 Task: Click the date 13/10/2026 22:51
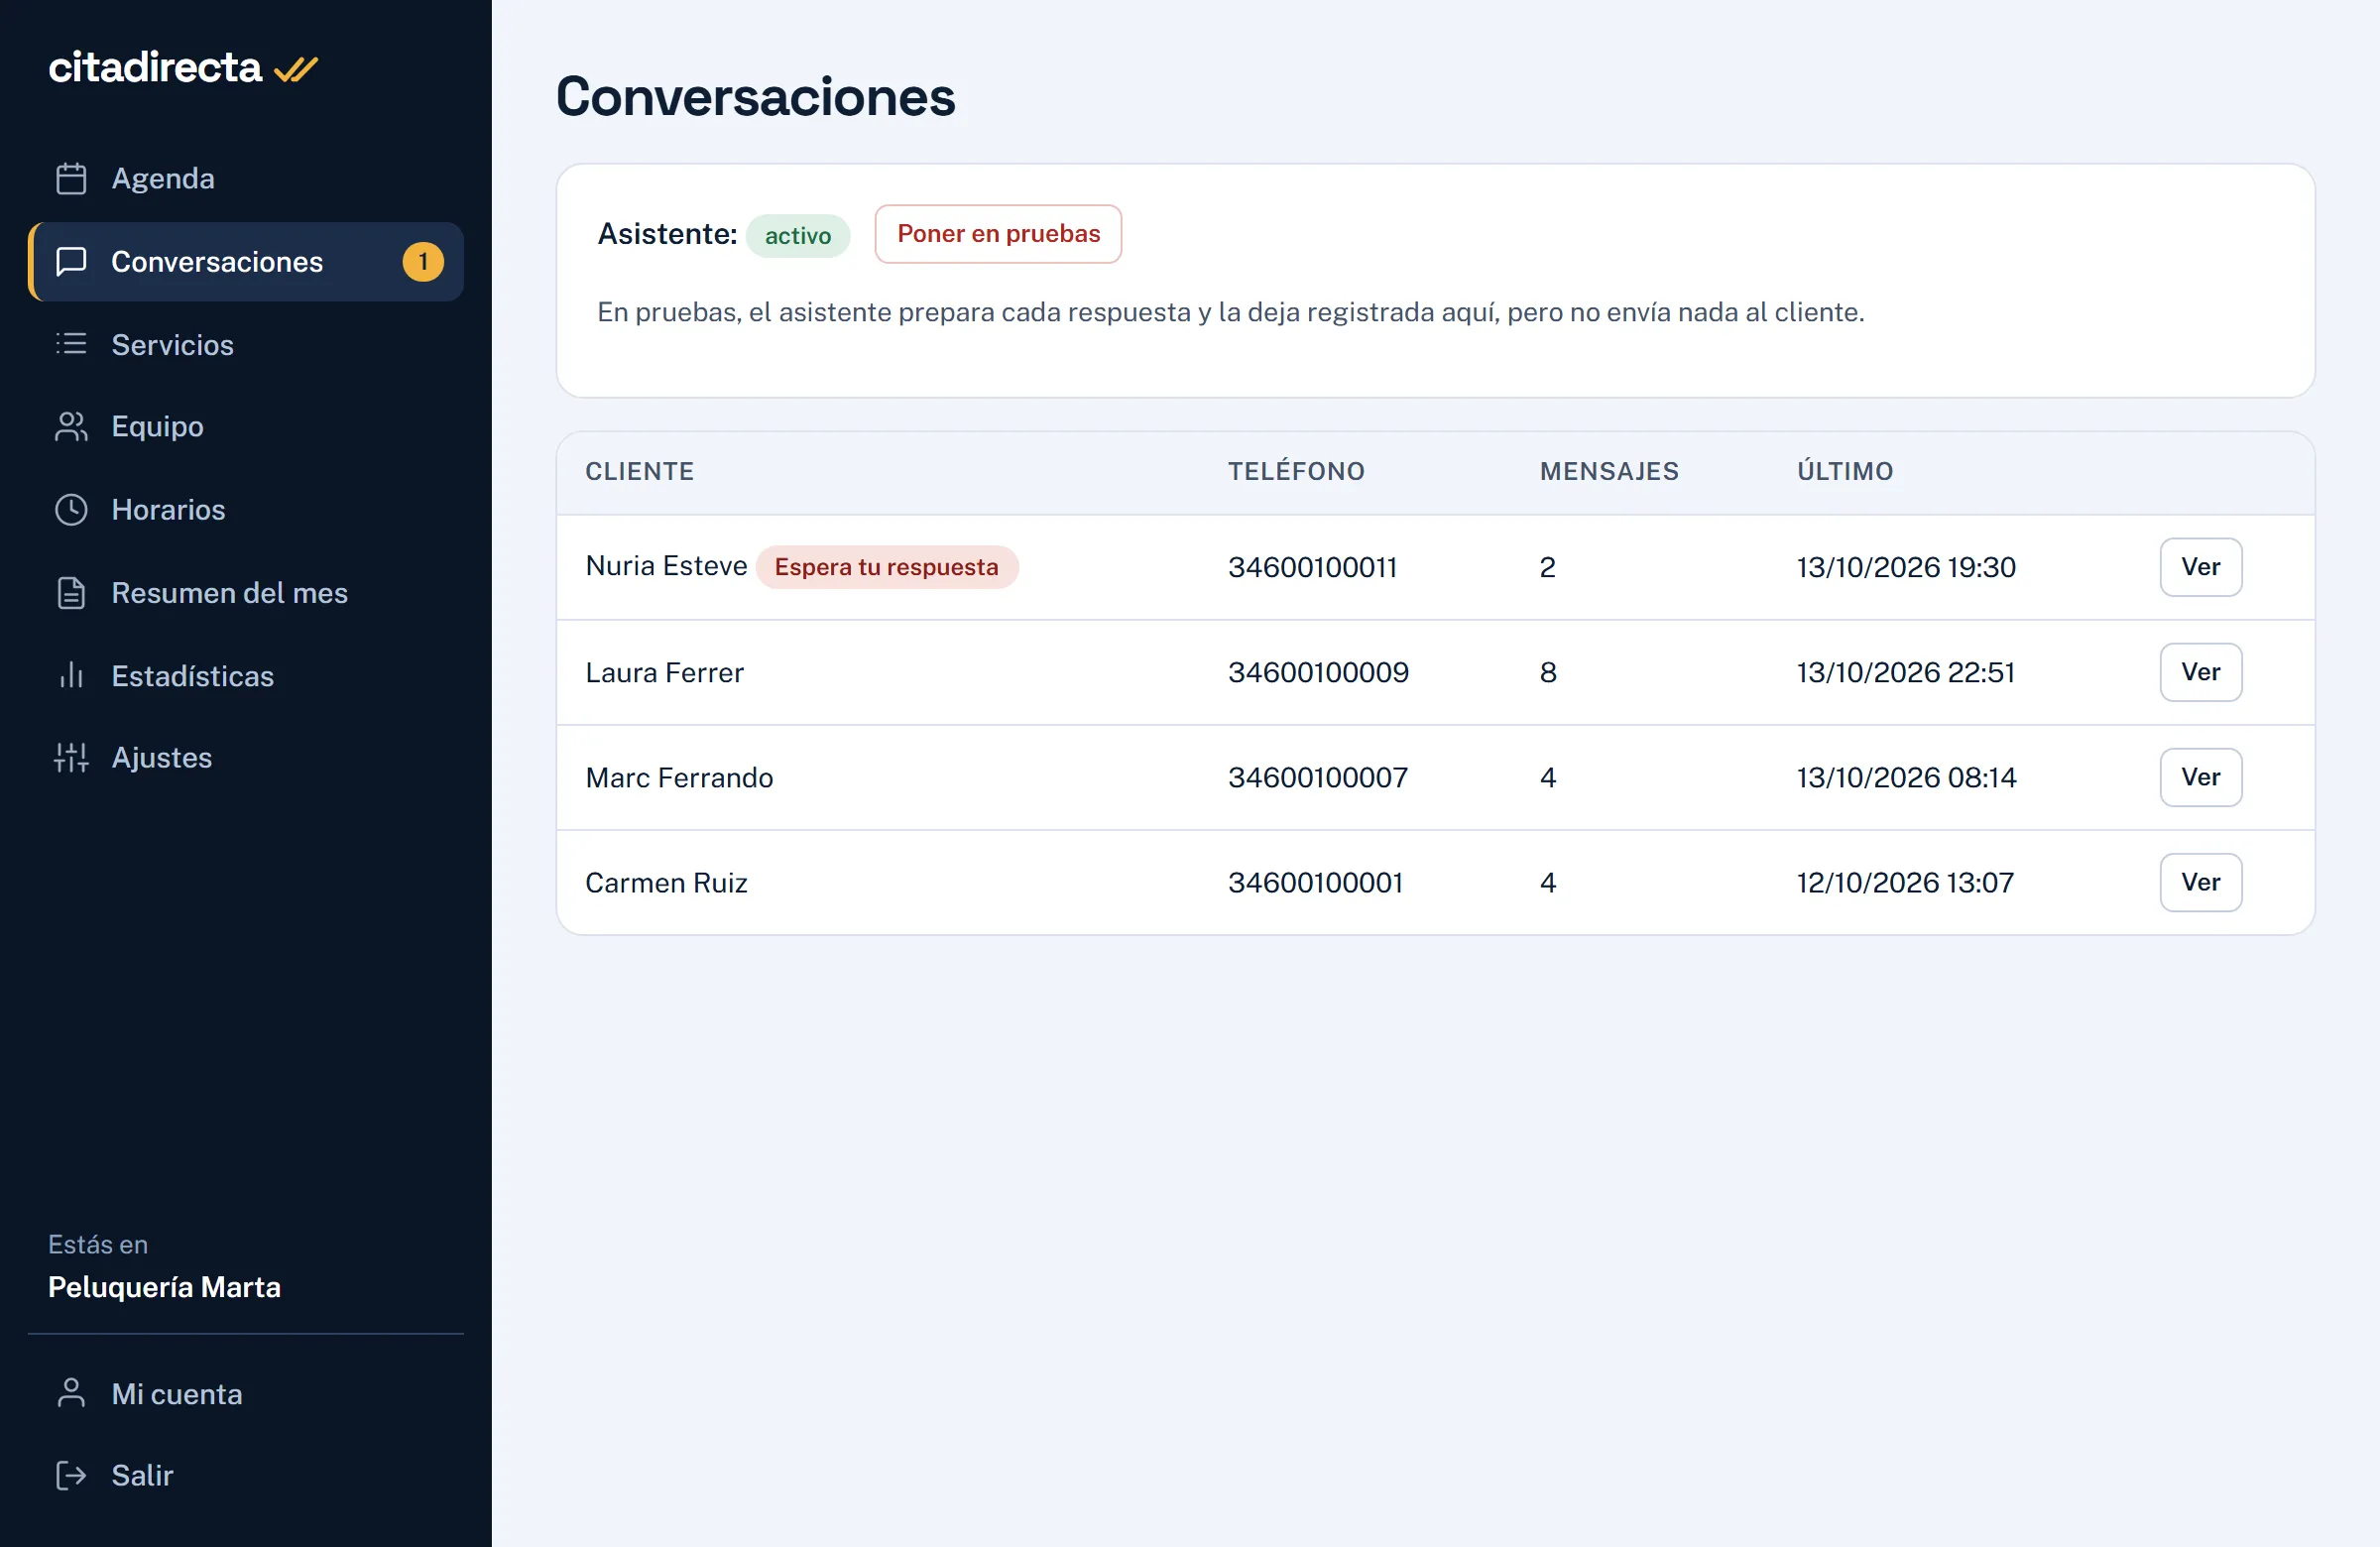click(x=1905, y=672)
